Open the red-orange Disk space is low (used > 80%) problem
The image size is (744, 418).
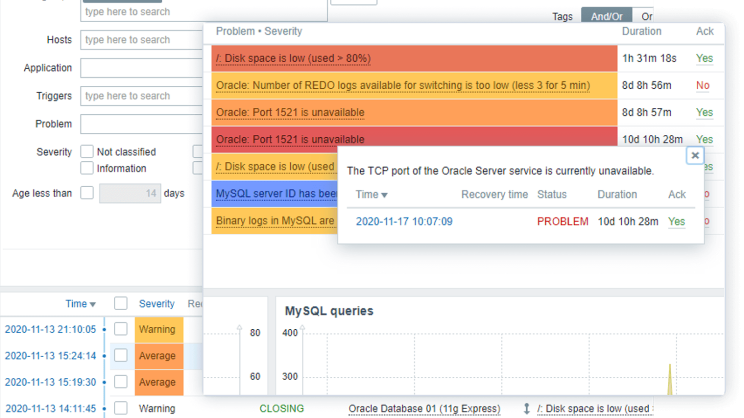click(293, 58)
